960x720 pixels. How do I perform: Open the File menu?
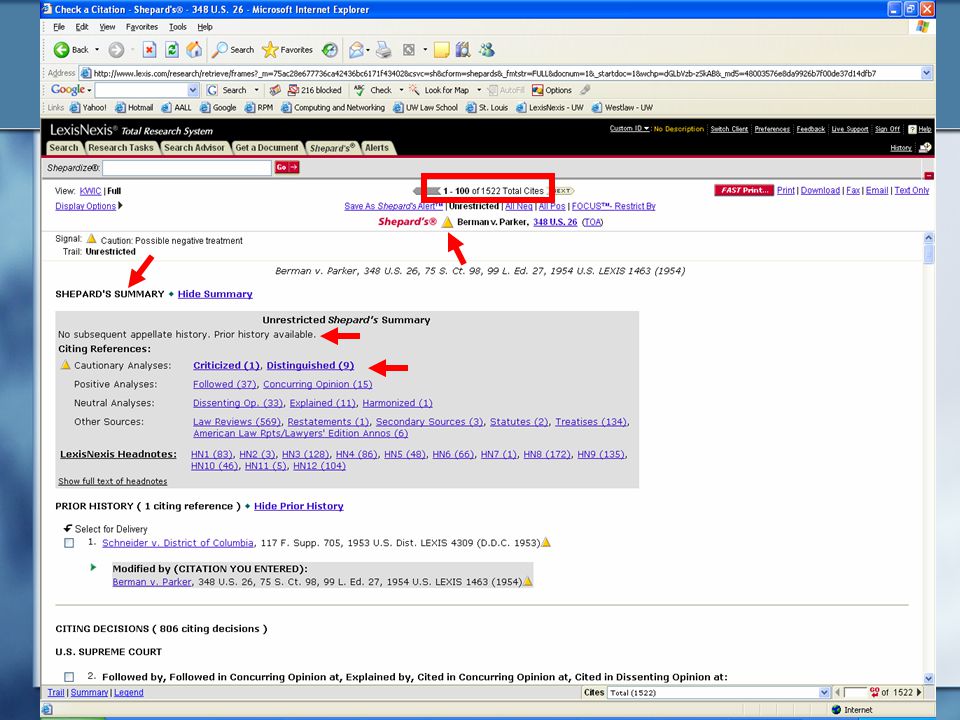pyautogui.click(x=59, y=27)
